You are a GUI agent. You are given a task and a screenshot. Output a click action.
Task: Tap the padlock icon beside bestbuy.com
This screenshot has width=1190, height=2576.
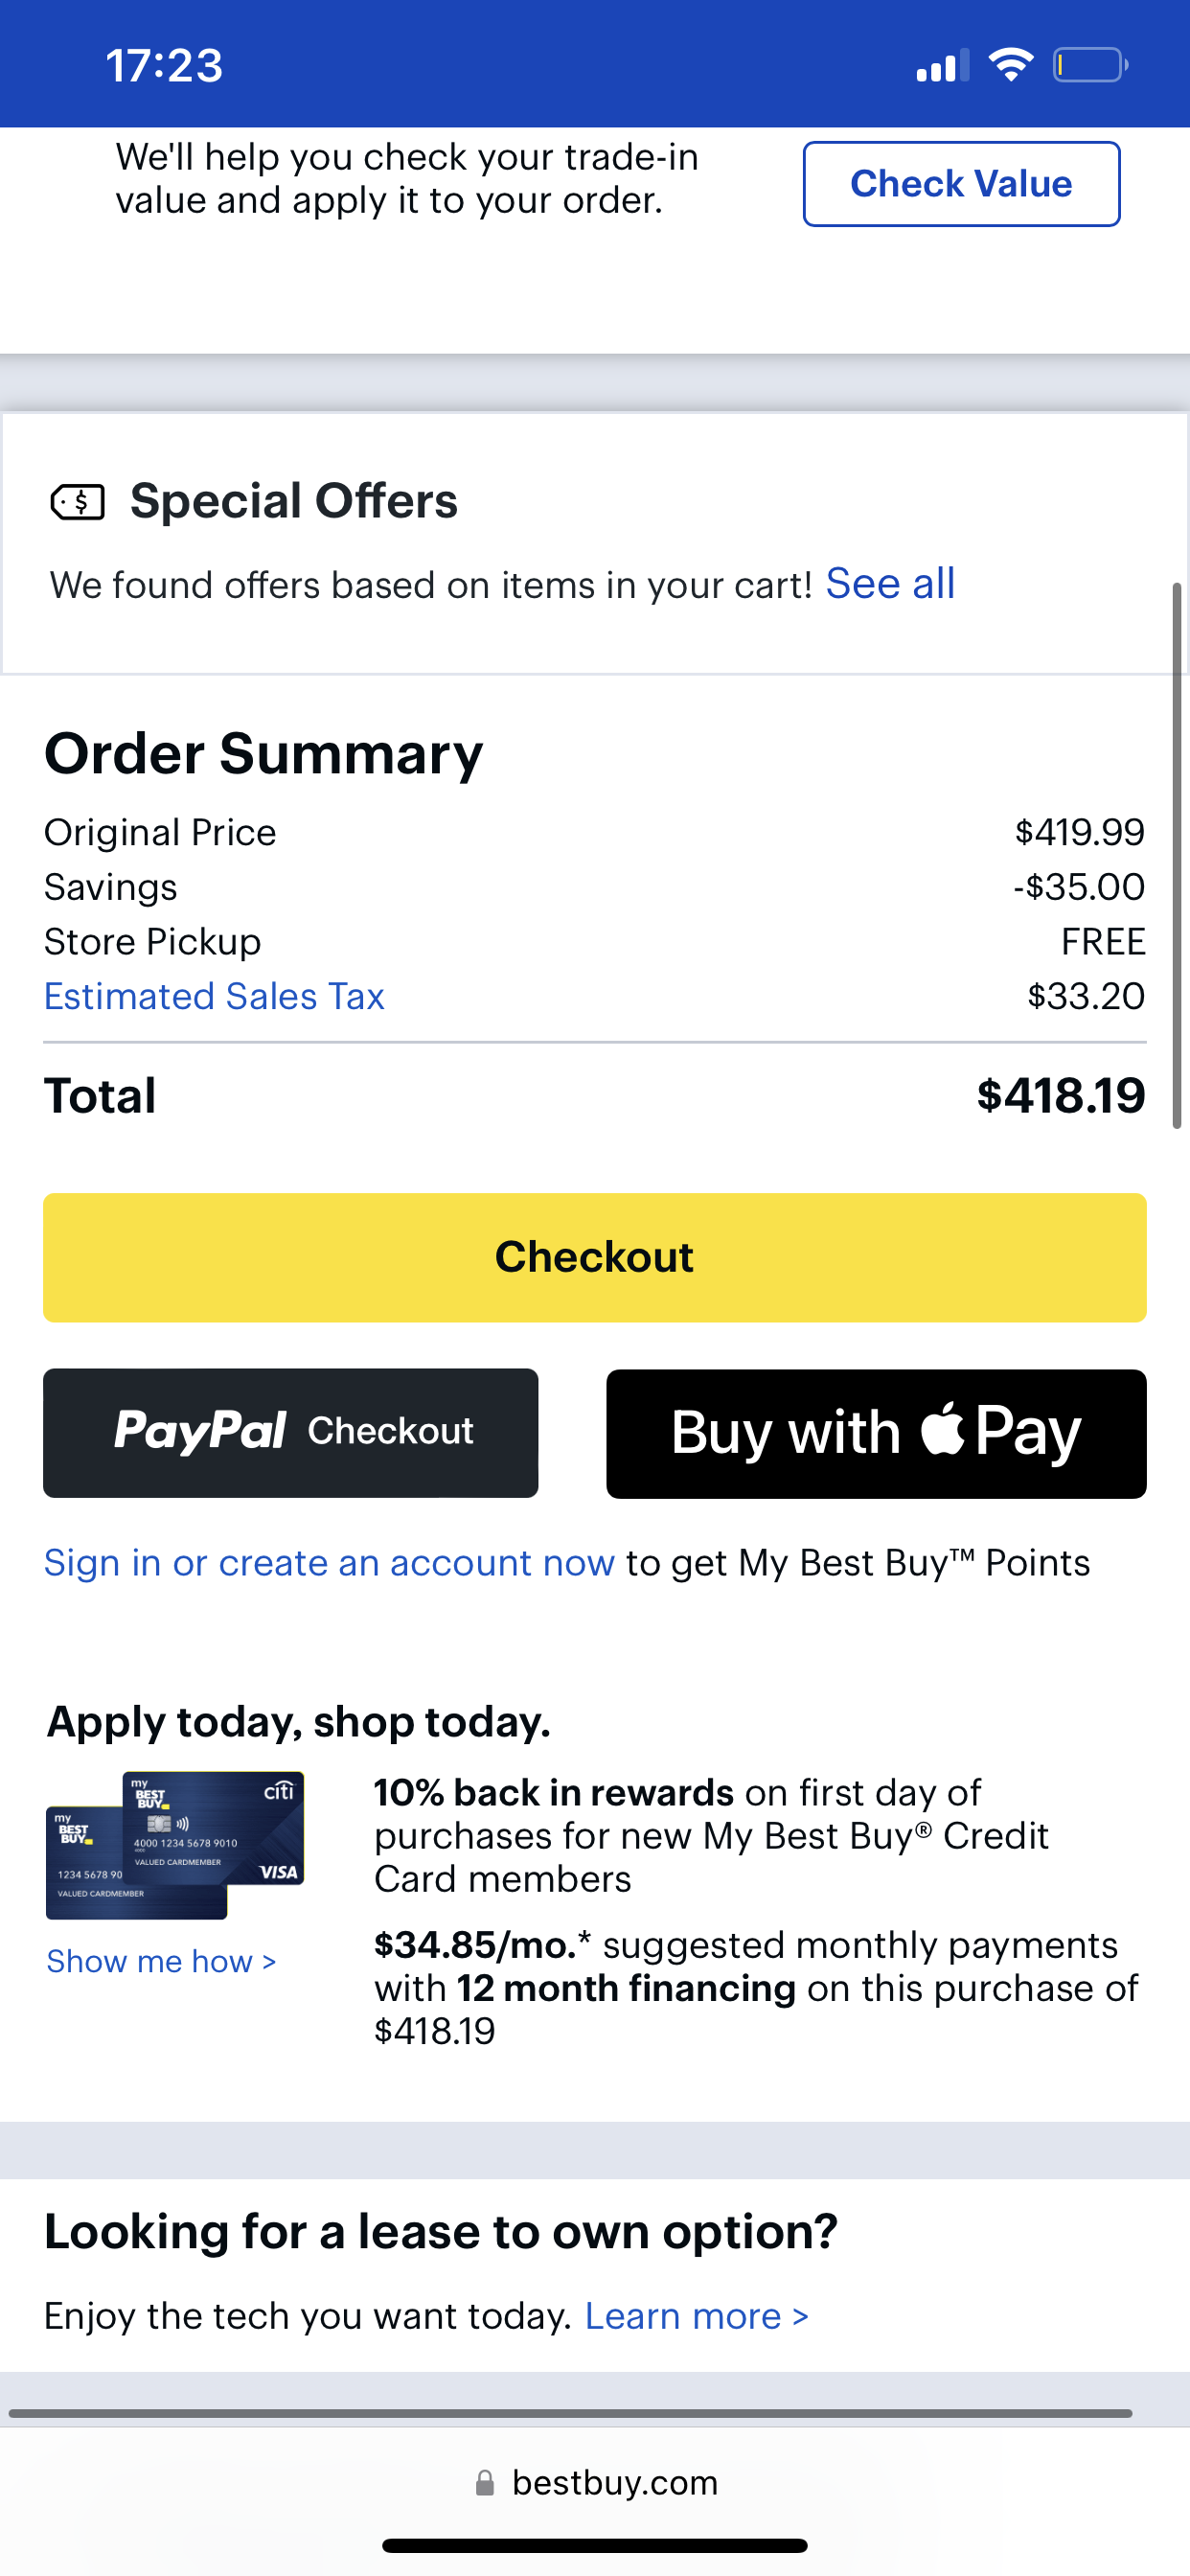tap(485, 2483)
